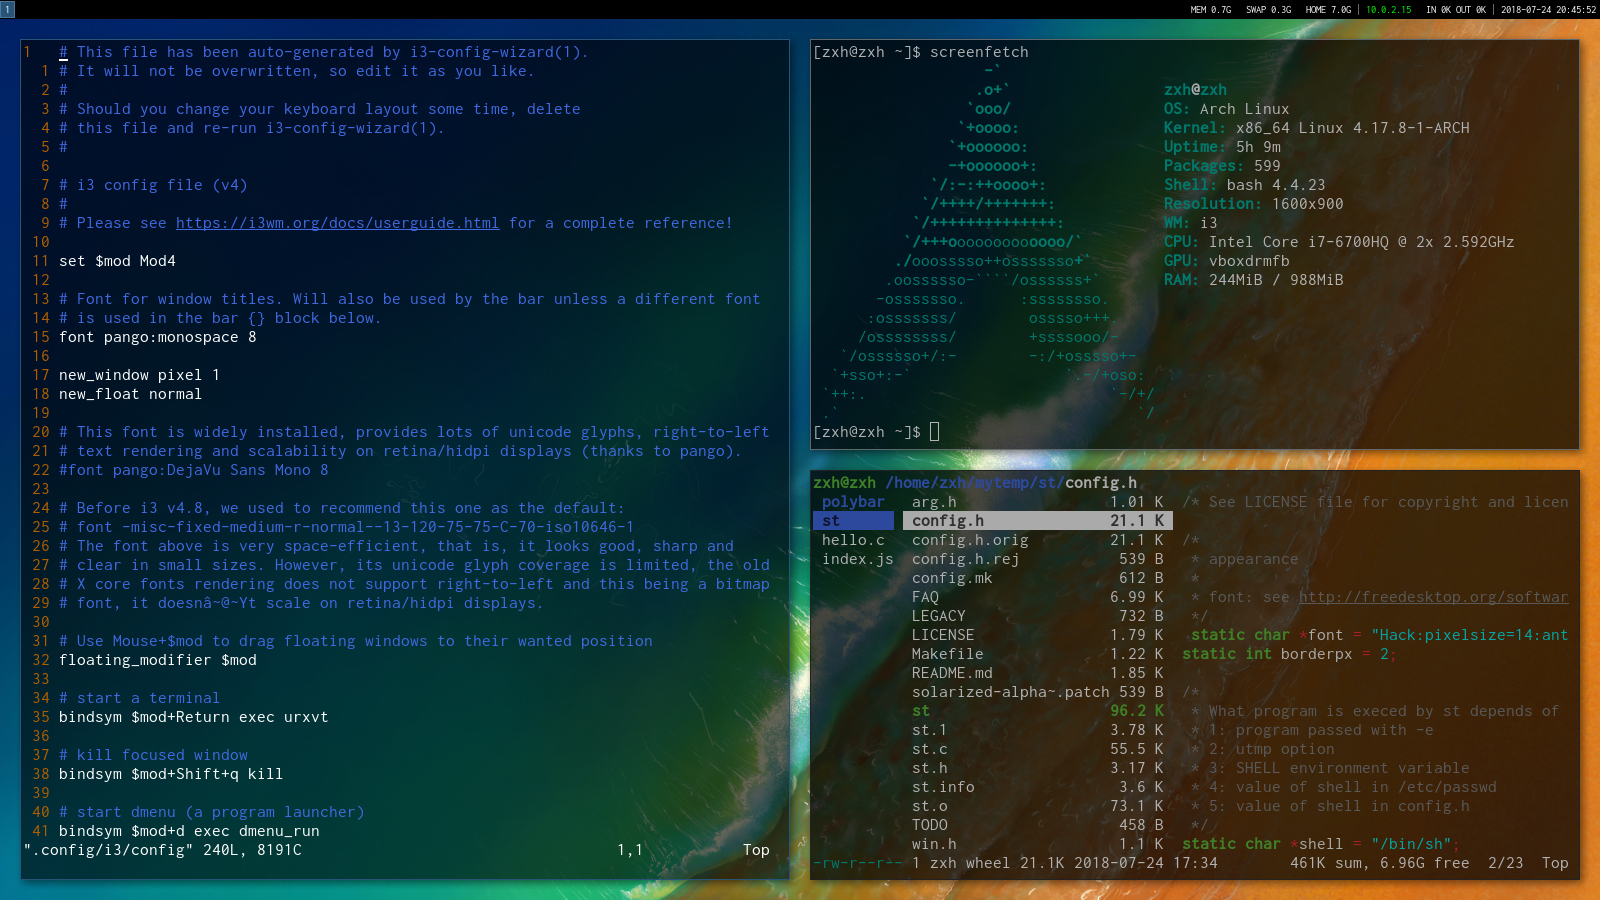1600x900 pixels.
Task: Select README.md in ranger file list
Action: coord(1038,673)
